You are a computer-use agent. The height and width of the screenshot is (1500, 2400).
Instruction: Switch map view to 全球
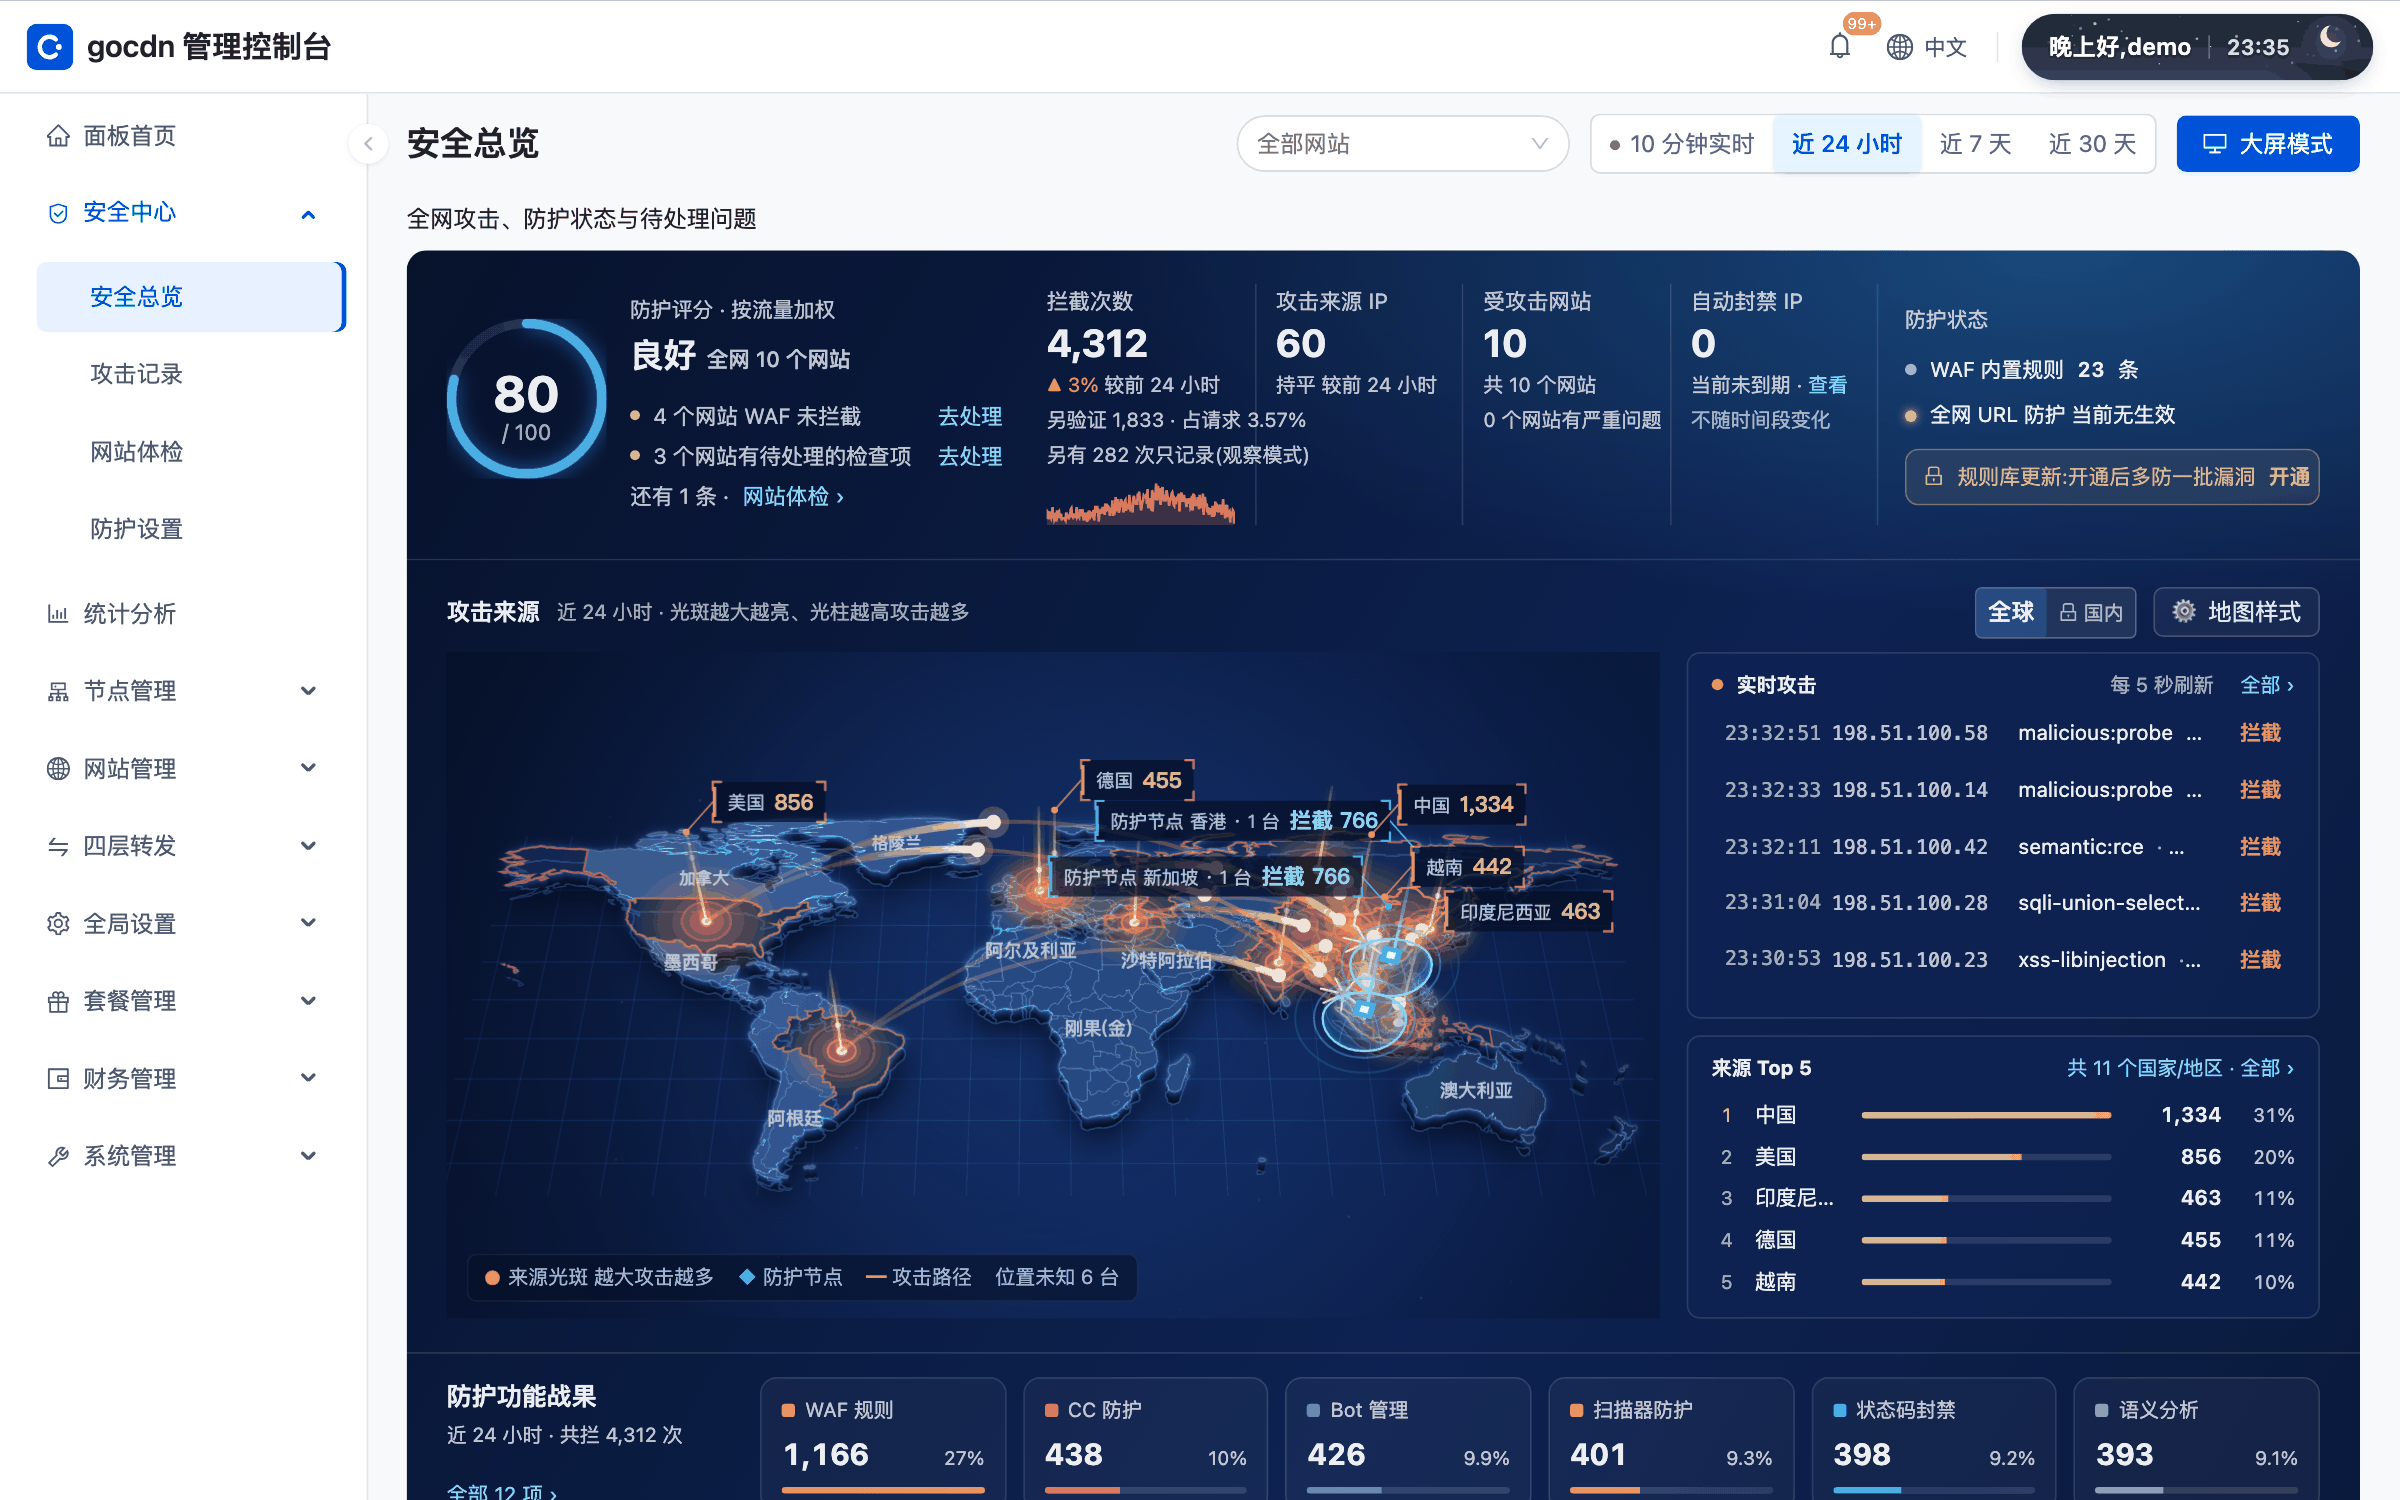(x=2011, y=612)
